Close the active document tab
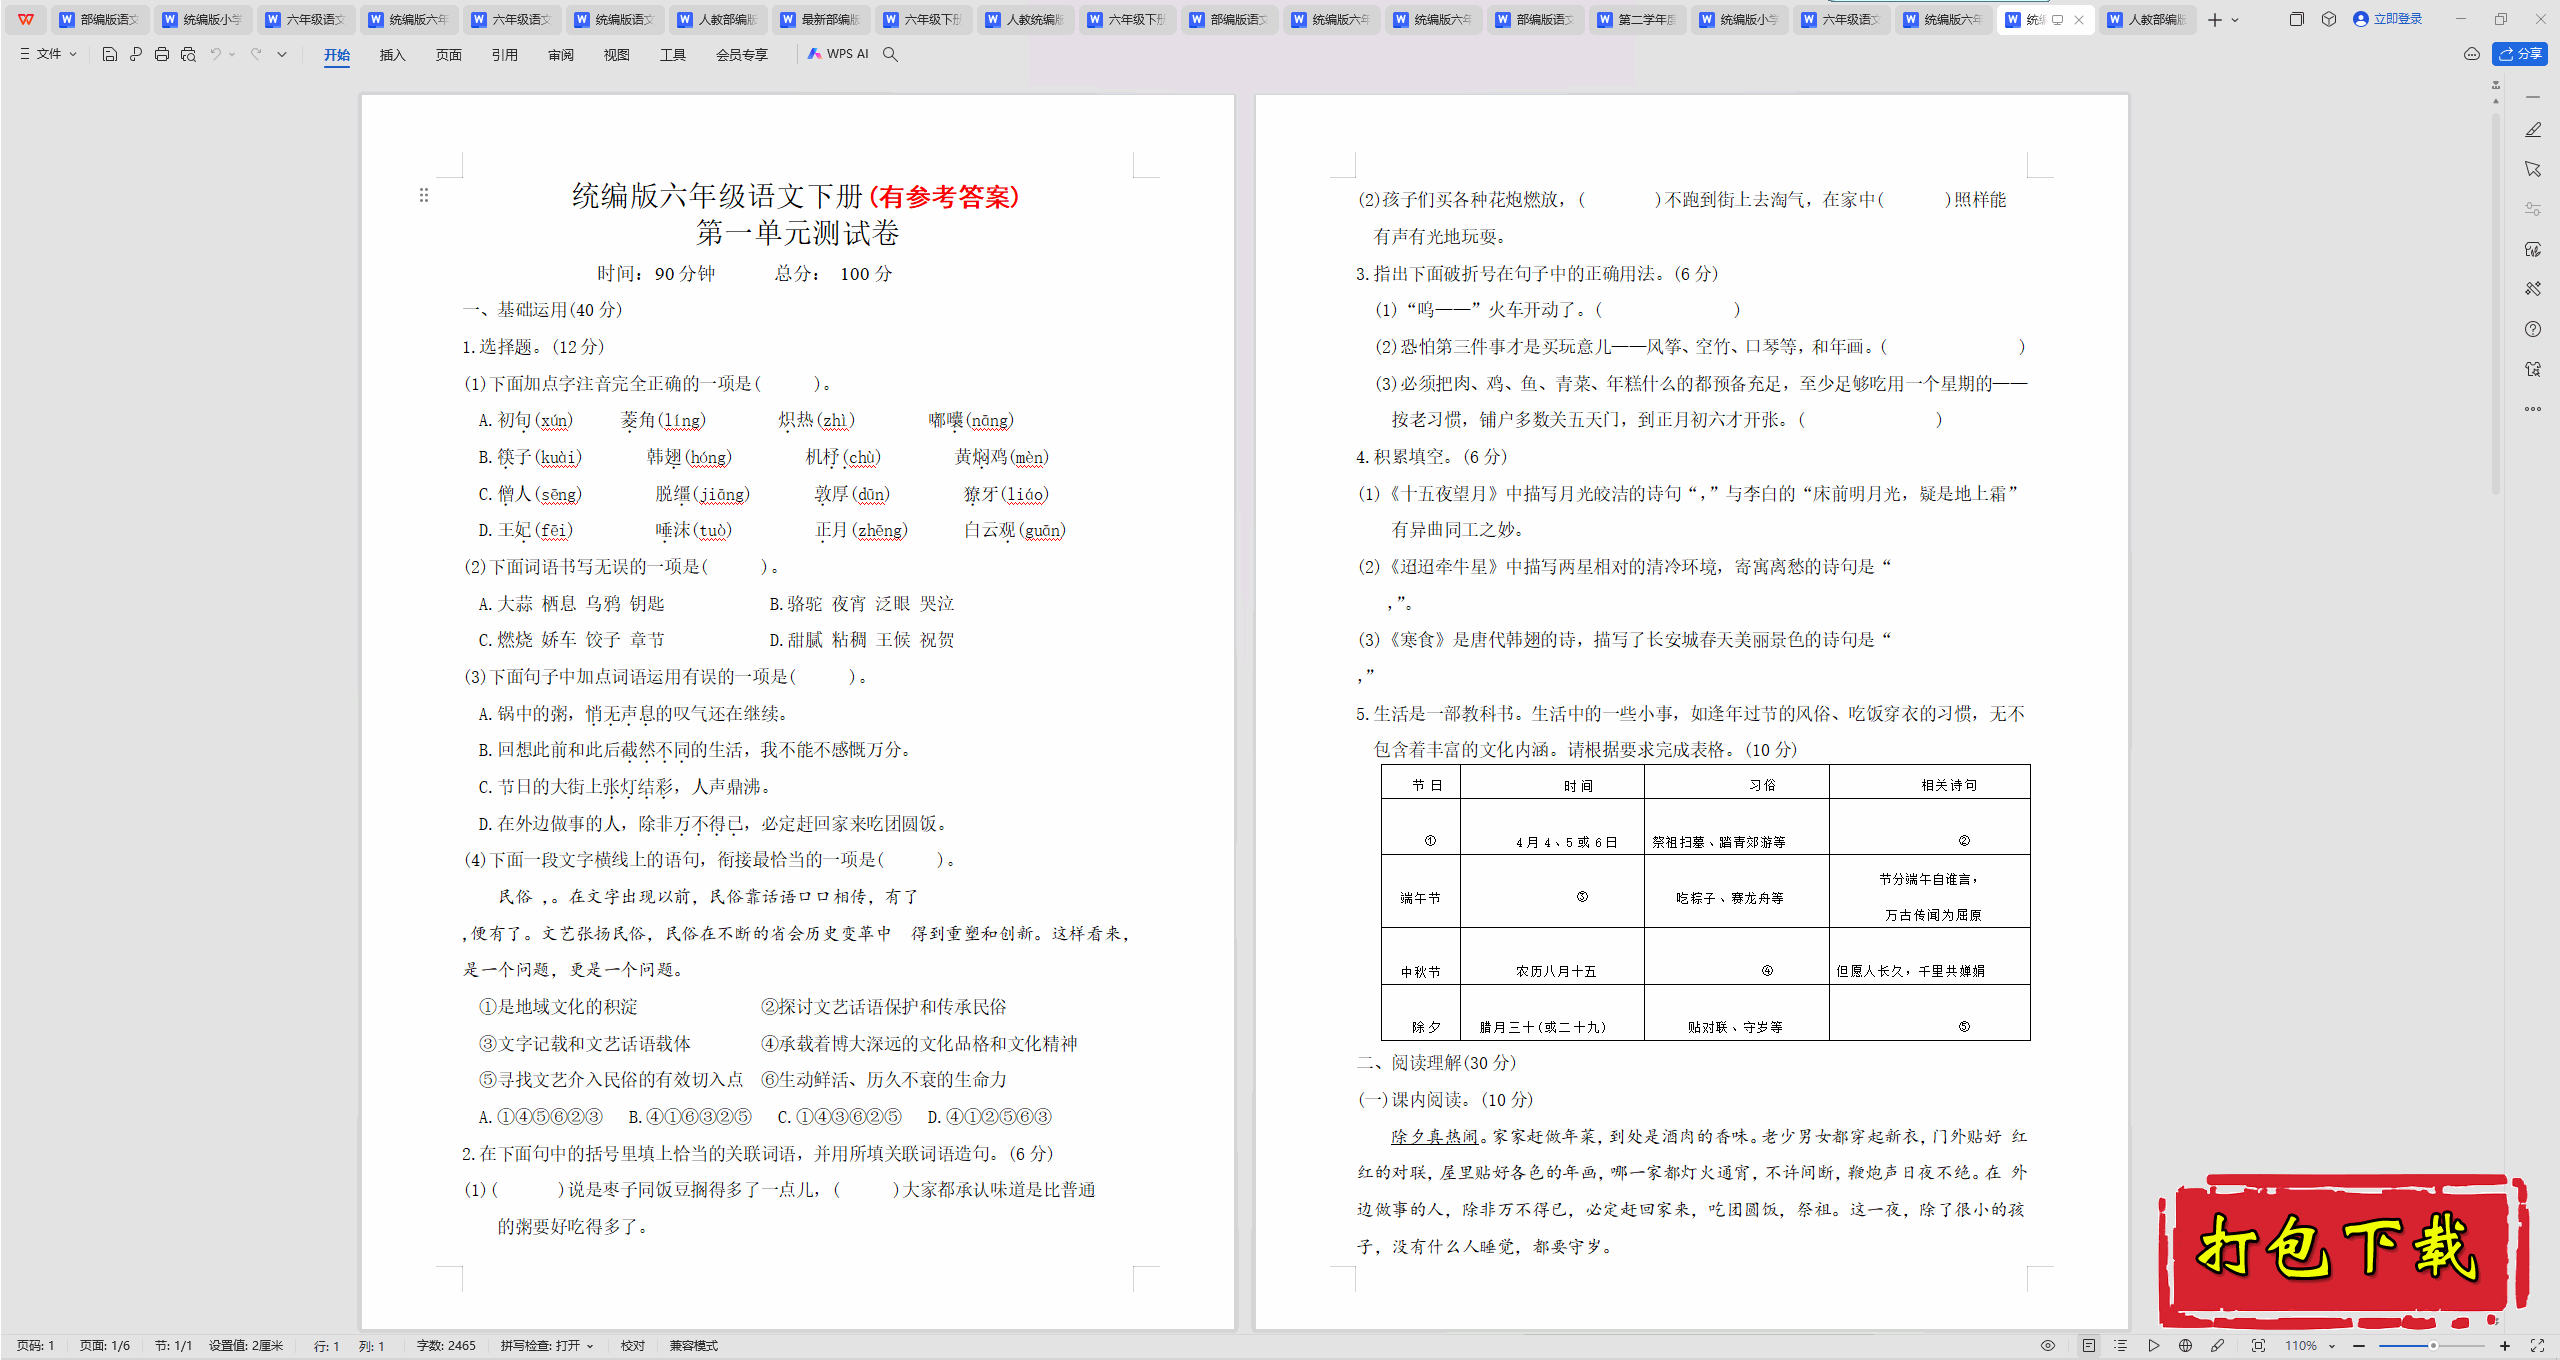Viewport: 2560px width, 1360px height. point(2079,19)
